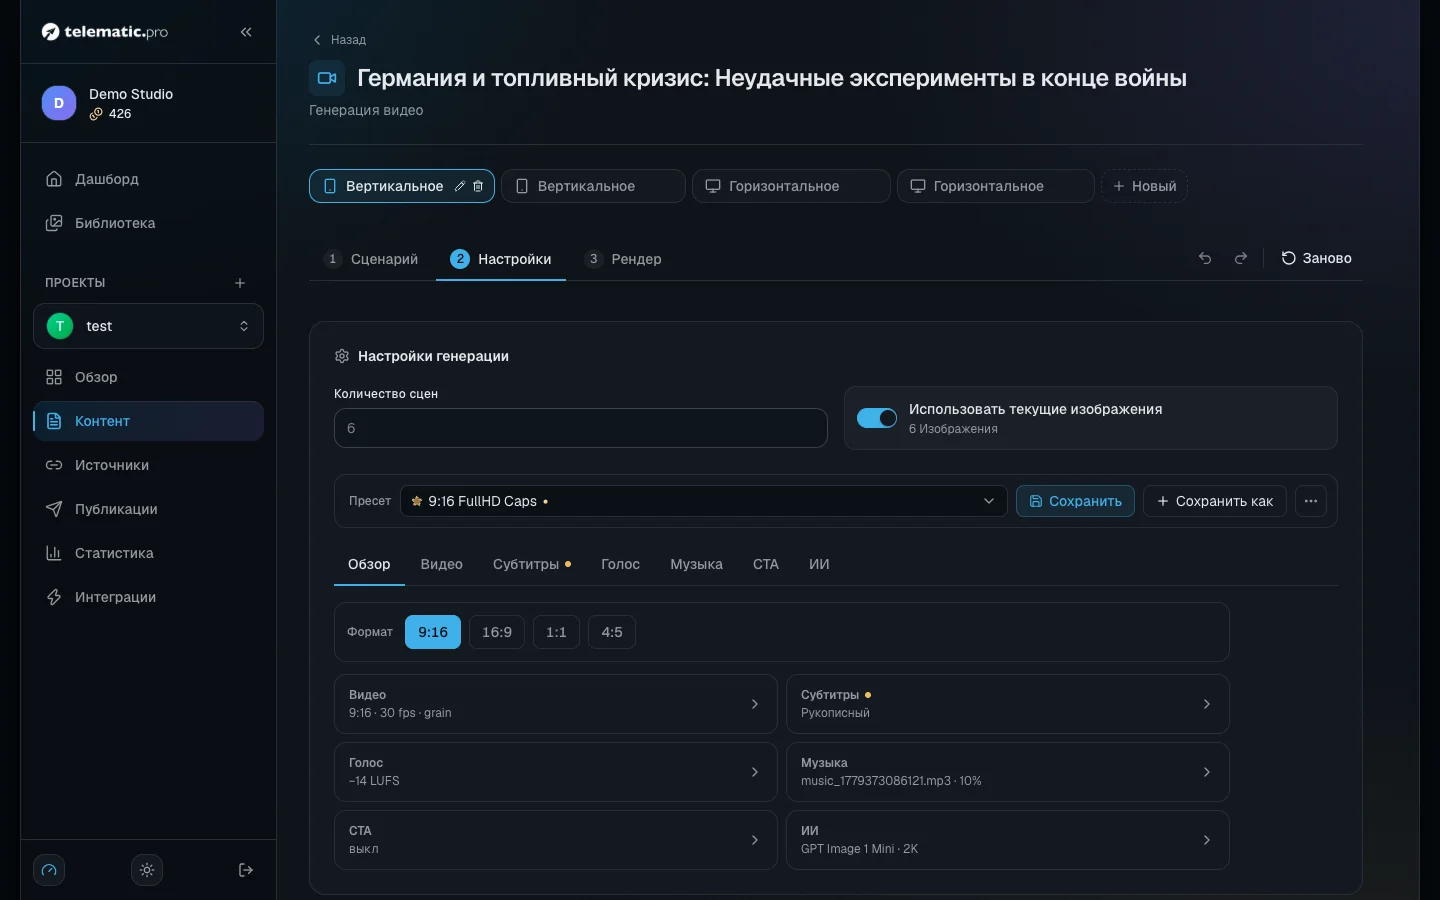Select the 4:5 format option
This screenshot has height=900, width=1440.
click(x=612, y=632)
